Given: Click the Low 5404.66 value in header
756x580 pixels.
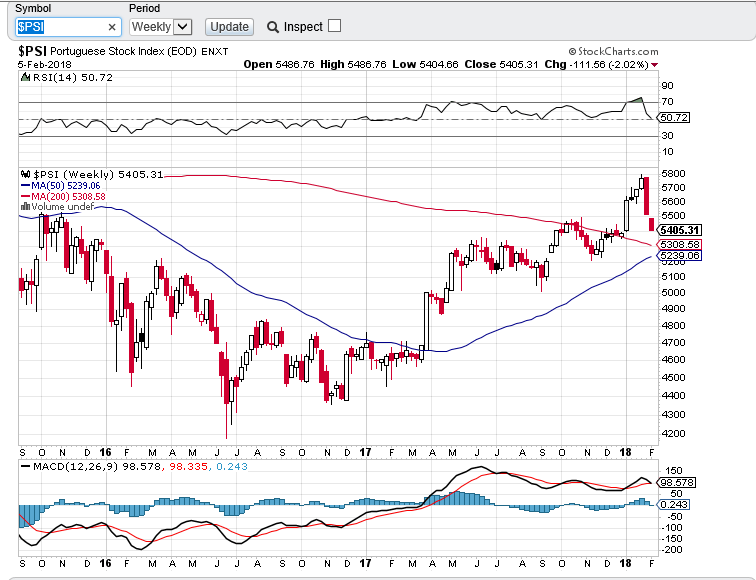Looking at the screenshot, I should (425, 64).
